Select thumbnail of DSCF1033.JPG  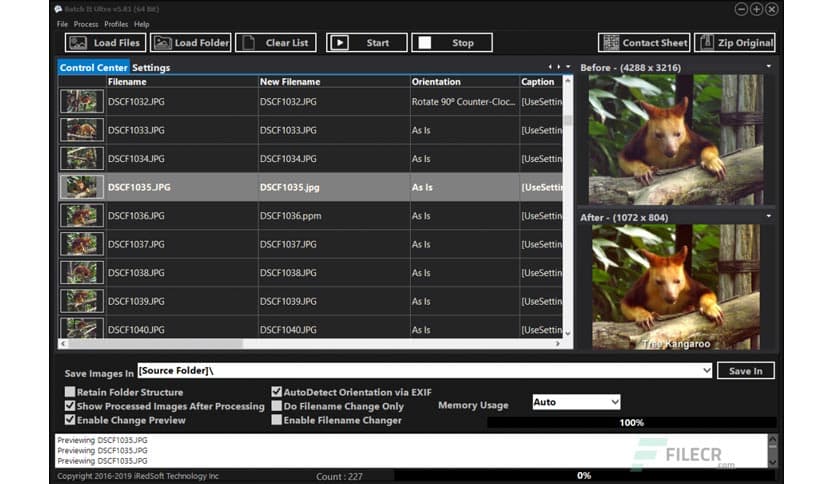click(x=82, y=130)
